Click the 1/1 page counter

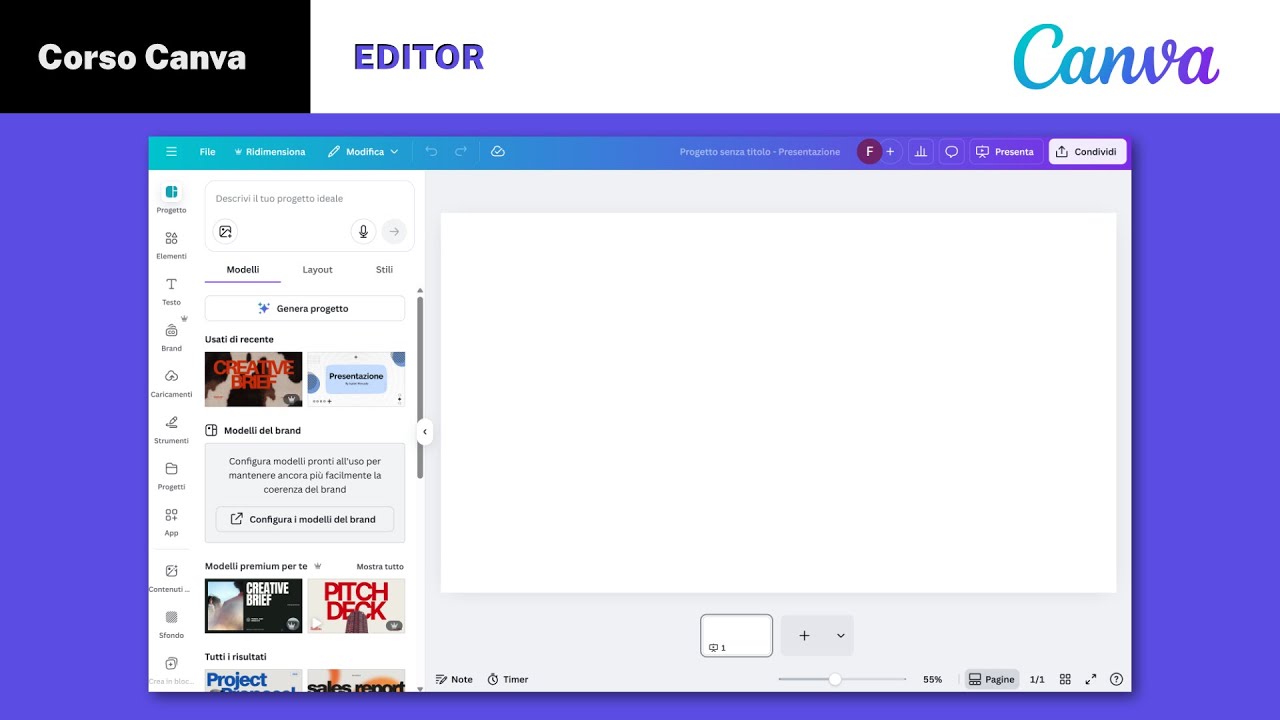(1037, 679)
